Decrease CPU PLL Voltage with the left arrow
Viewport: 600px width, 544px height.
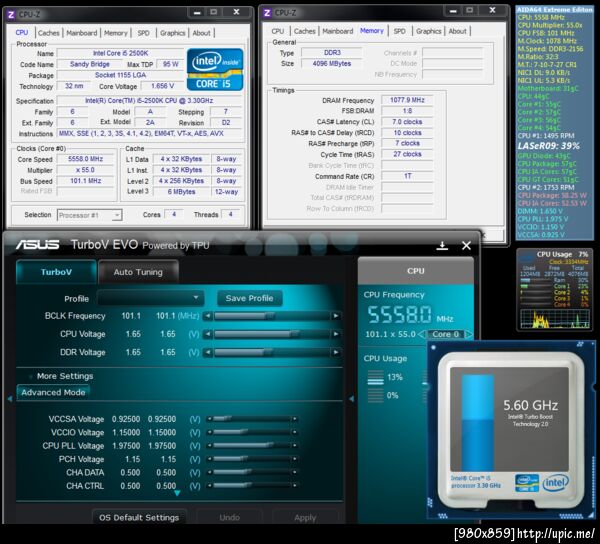(x=209, y=446)
